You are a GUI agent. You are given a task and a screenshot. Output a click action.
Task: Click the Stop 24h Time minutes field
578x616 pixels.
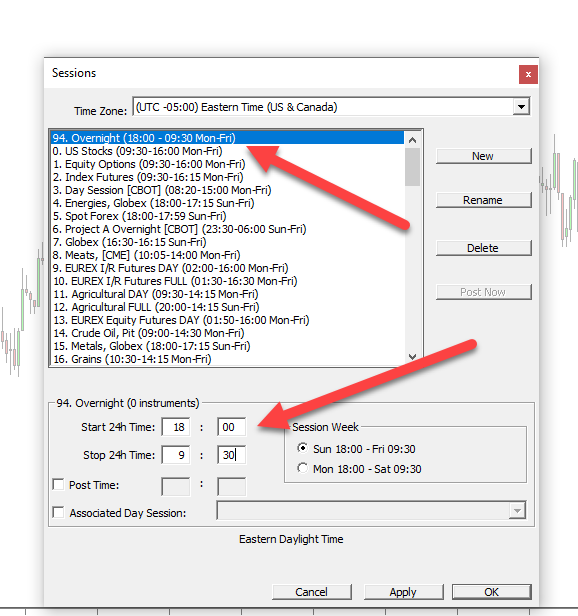(x=231, y=455)
